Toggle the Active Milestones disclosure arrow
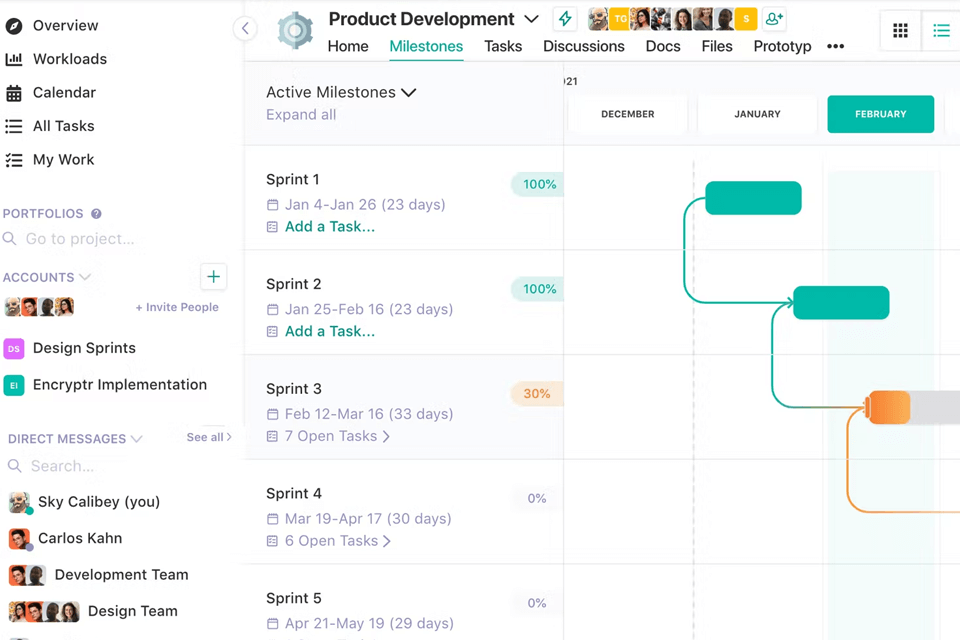The height and width of the screenshot is (640, 960). [409, 92]
